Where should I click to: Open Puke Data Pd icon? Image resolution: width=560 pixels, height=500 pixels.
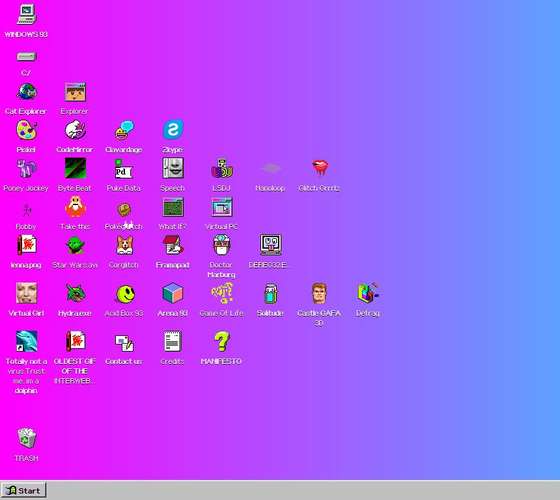(x=124, y=169)
